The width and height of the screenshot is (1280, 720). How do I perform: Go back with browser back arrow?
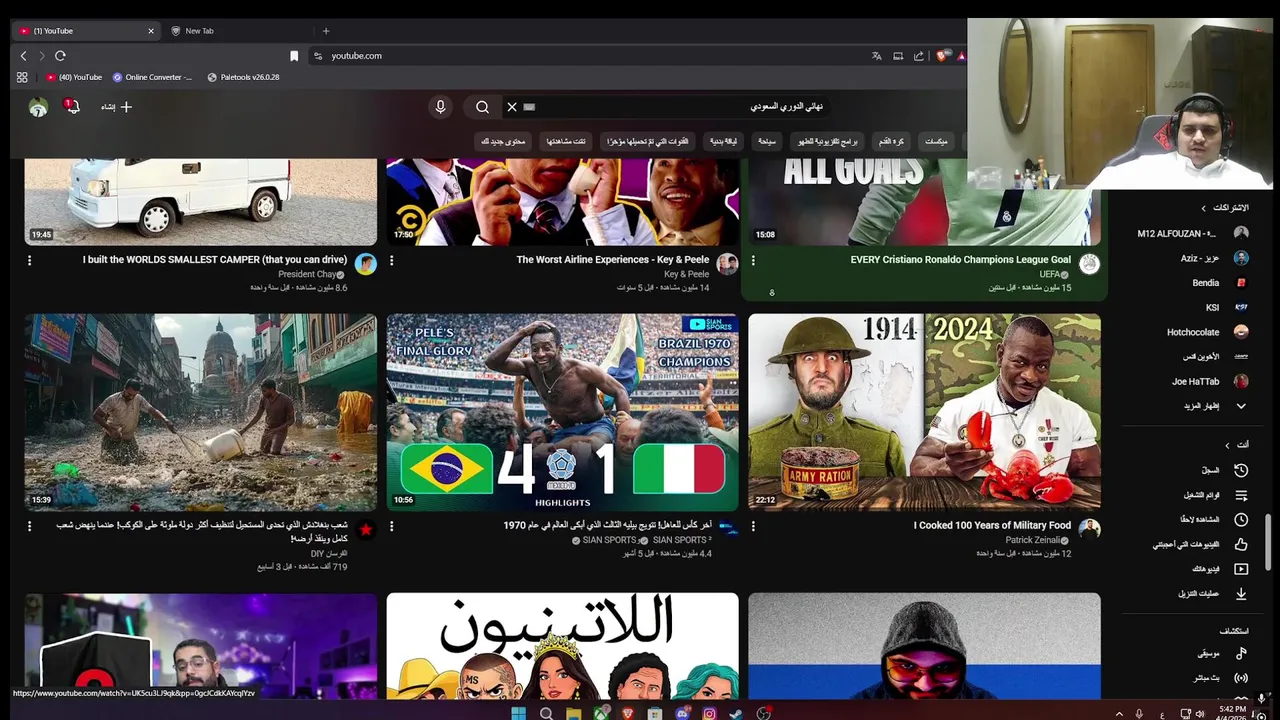[x=23, y=56]
